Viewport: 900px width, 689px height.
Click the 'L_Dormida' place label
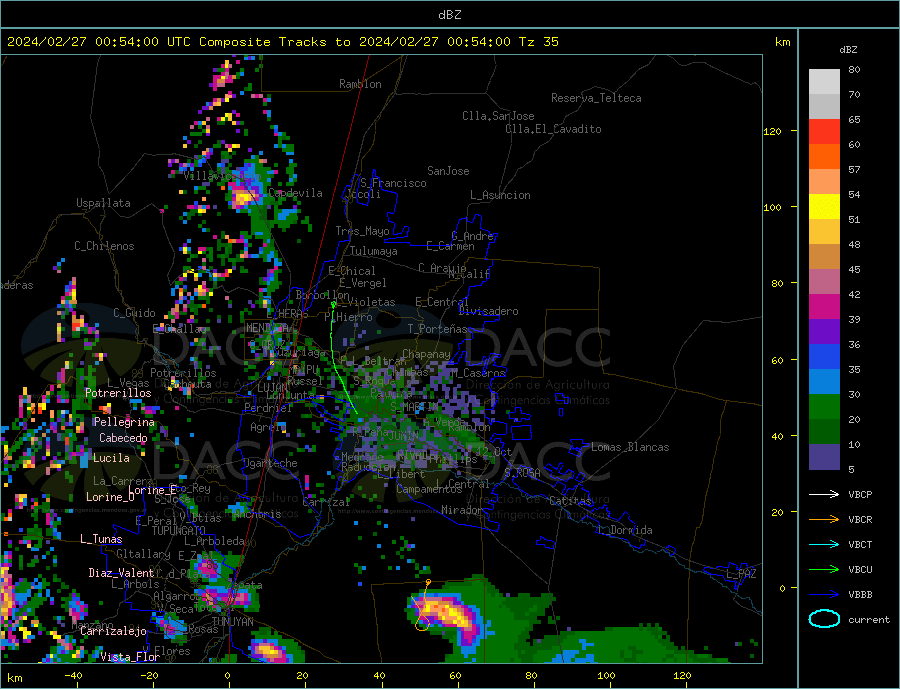click(626, 530)
